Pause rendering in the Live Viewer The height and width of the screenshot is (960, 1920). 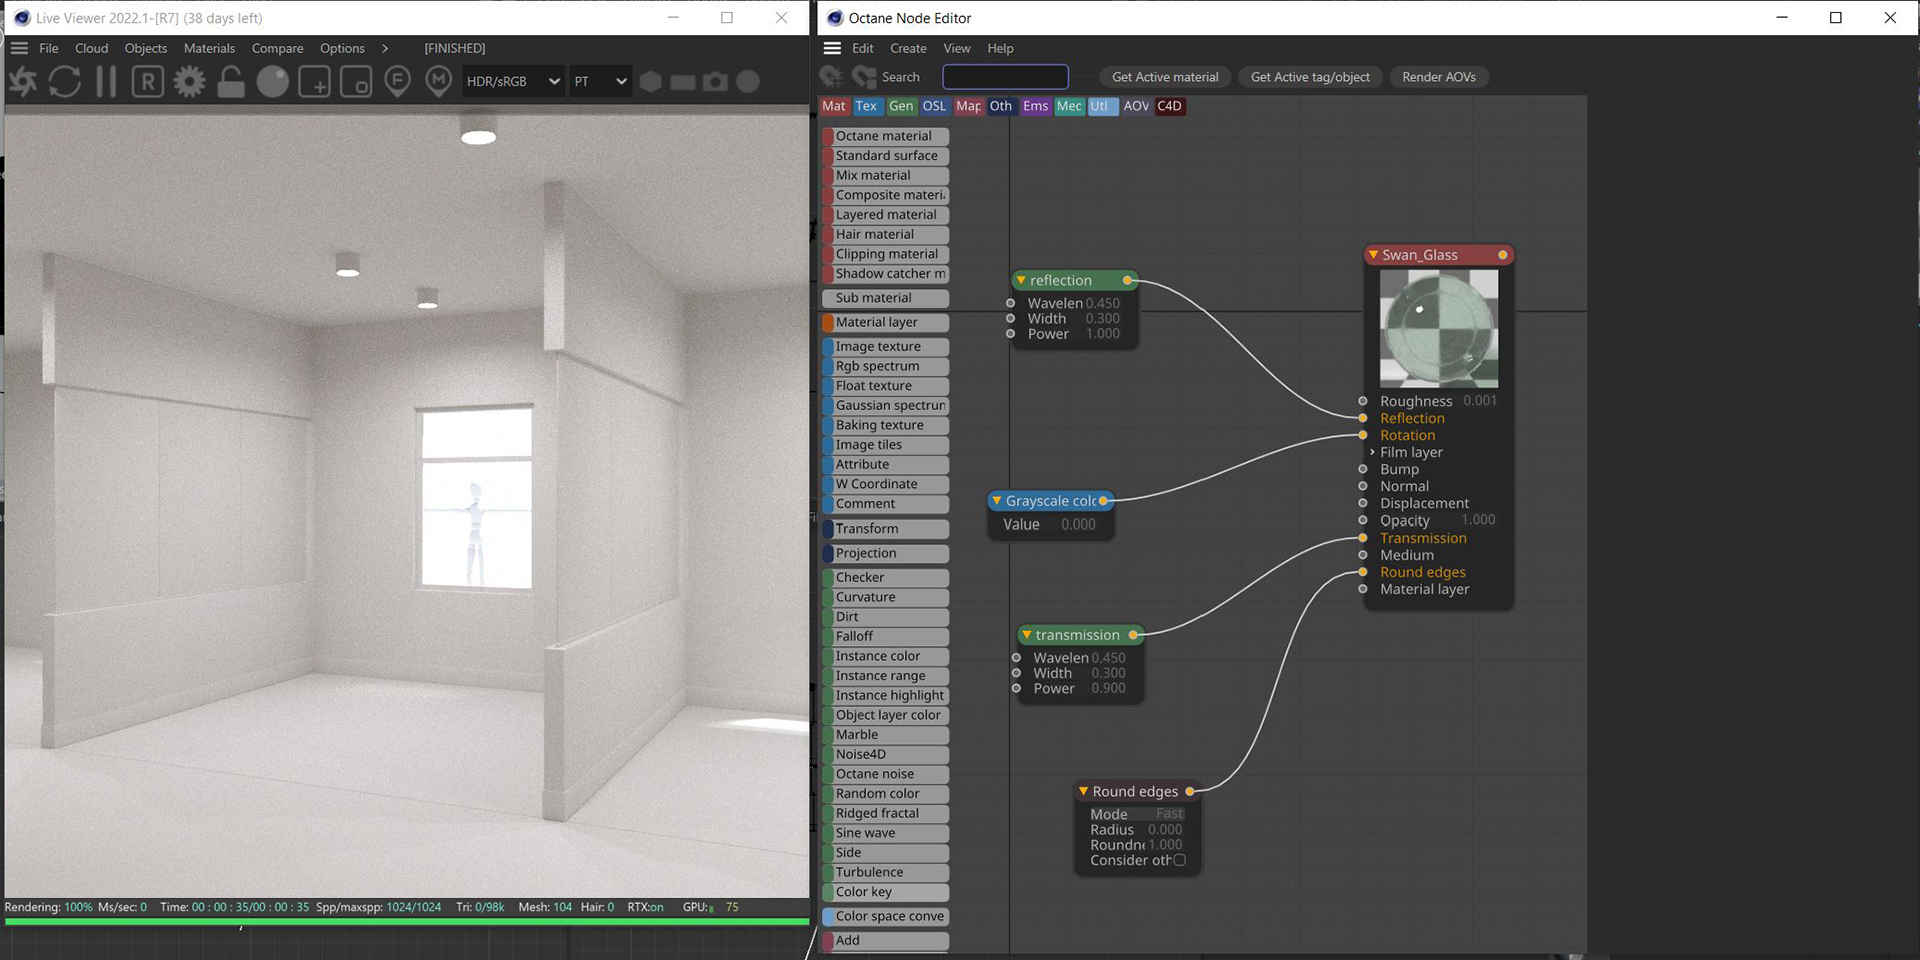tap(106, 82)
